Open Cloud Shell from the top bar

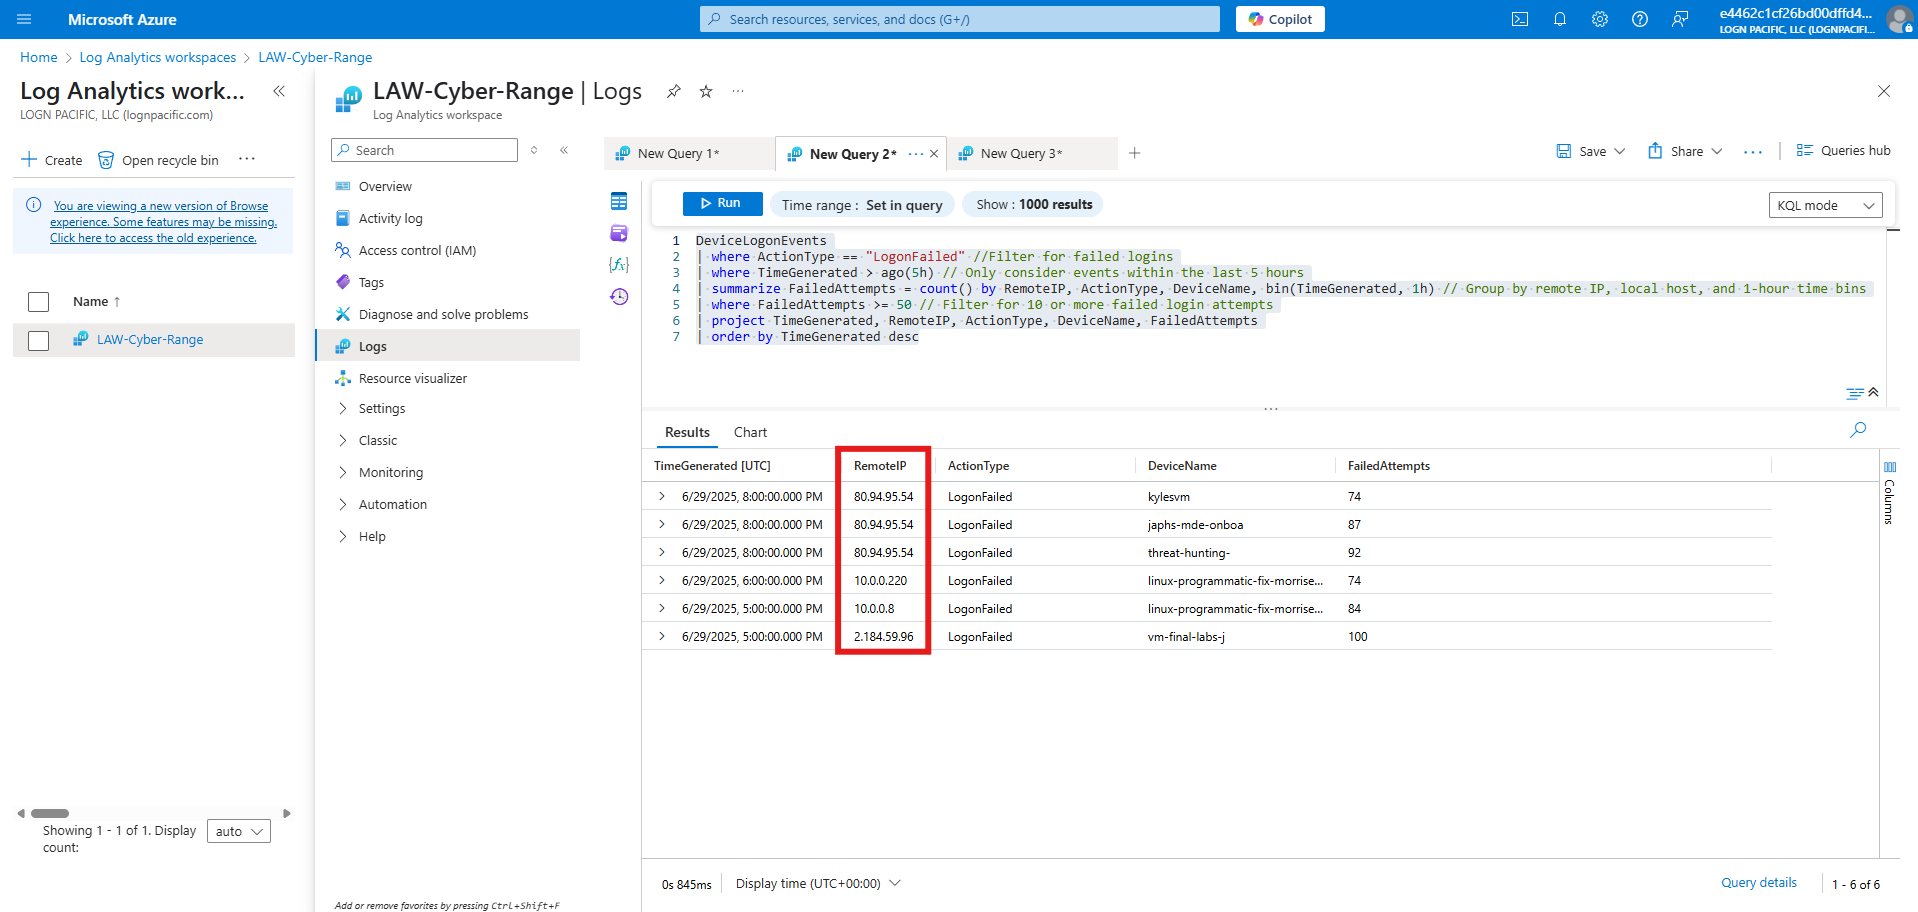(x=1520, y=19)
